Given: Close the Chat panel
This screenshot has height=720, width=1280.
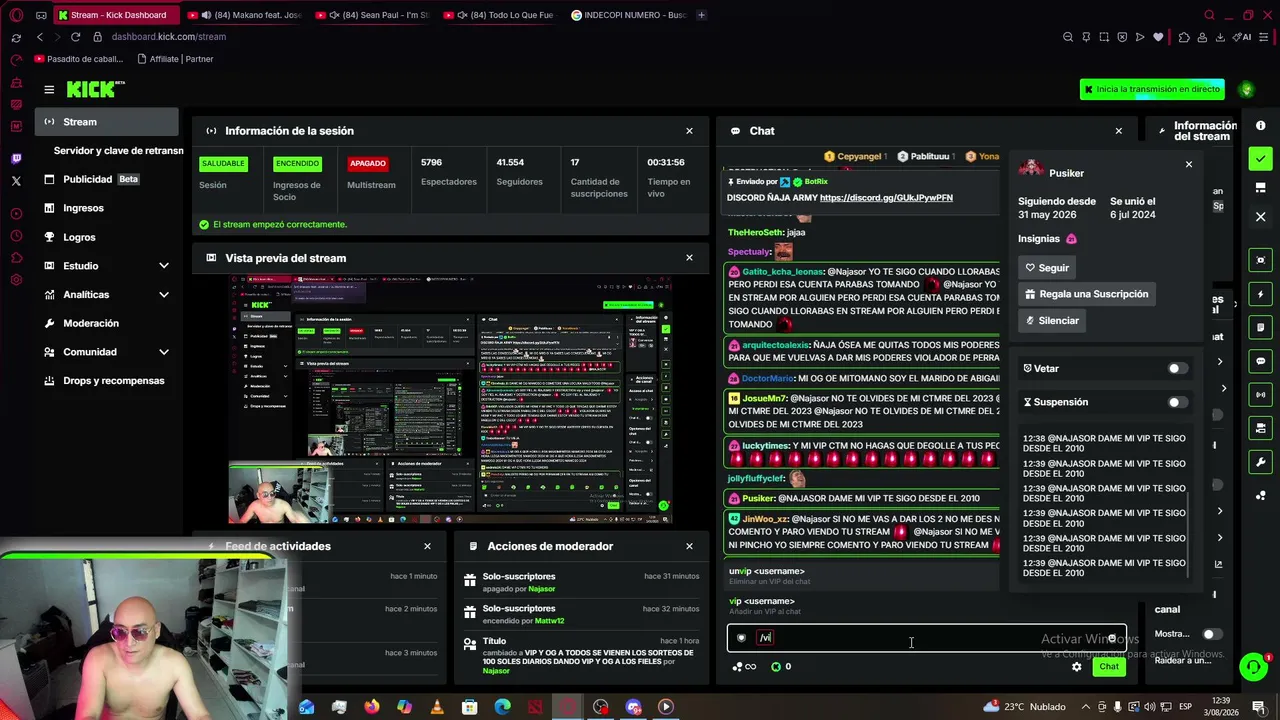Looking at the screenshot, I should point(1119,131).
